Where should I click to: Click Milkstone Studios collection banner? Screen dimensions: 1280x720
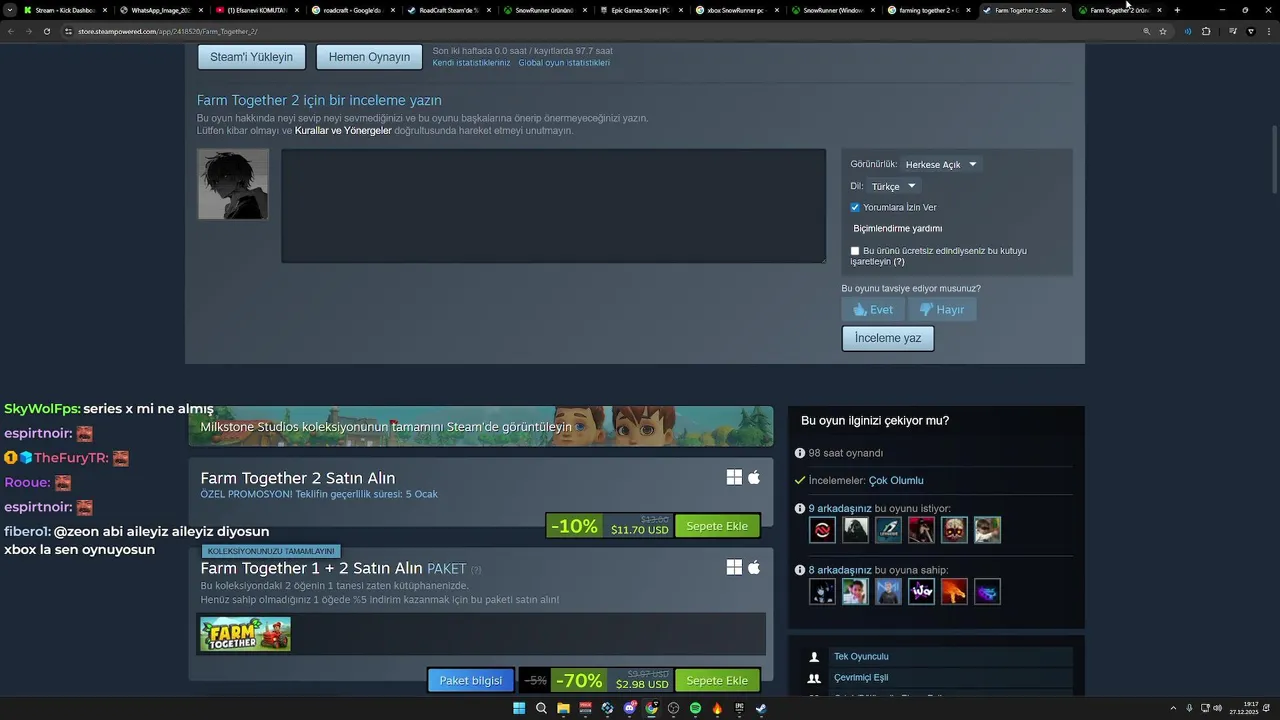(x=480, y=426)
